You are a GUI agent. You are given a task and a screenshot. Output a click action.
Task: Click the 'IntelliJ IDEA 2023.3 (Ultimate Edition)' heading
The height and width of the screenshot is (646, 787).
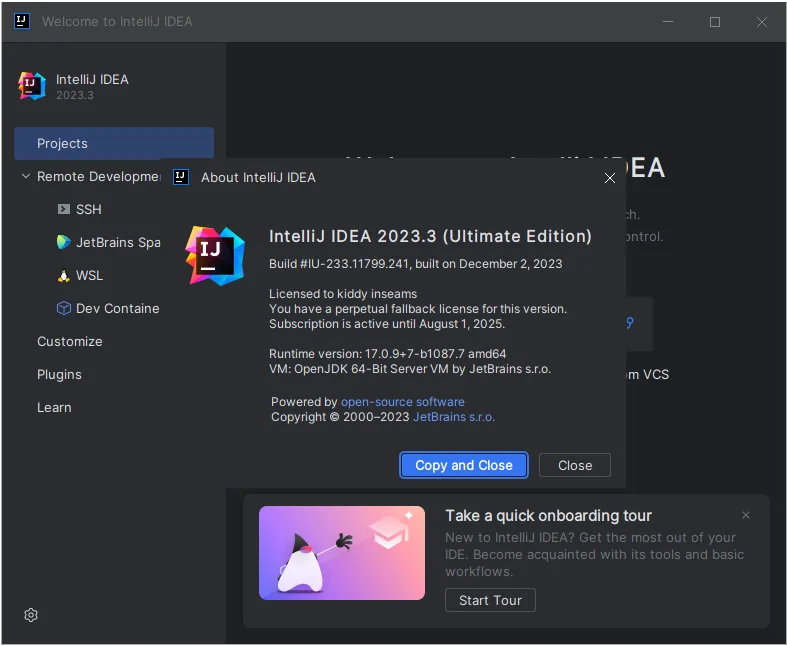point(430,236)
